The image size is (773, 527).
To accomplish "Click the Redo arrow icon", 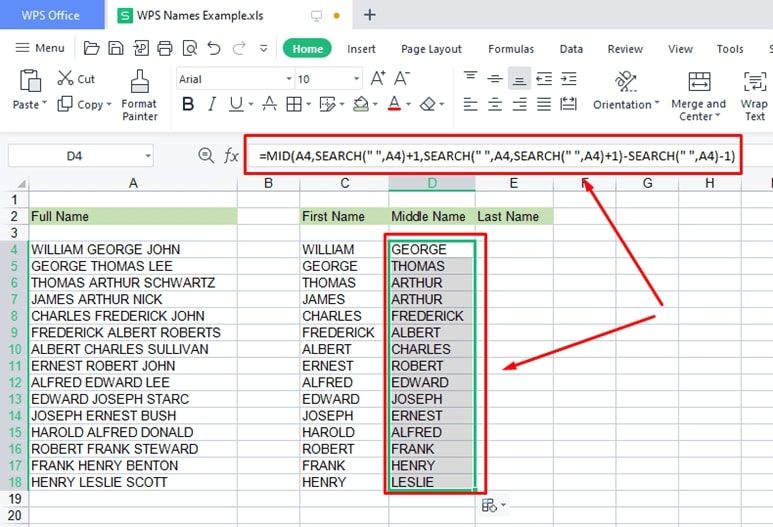I will pyautogui.click(x=239, y=48).
